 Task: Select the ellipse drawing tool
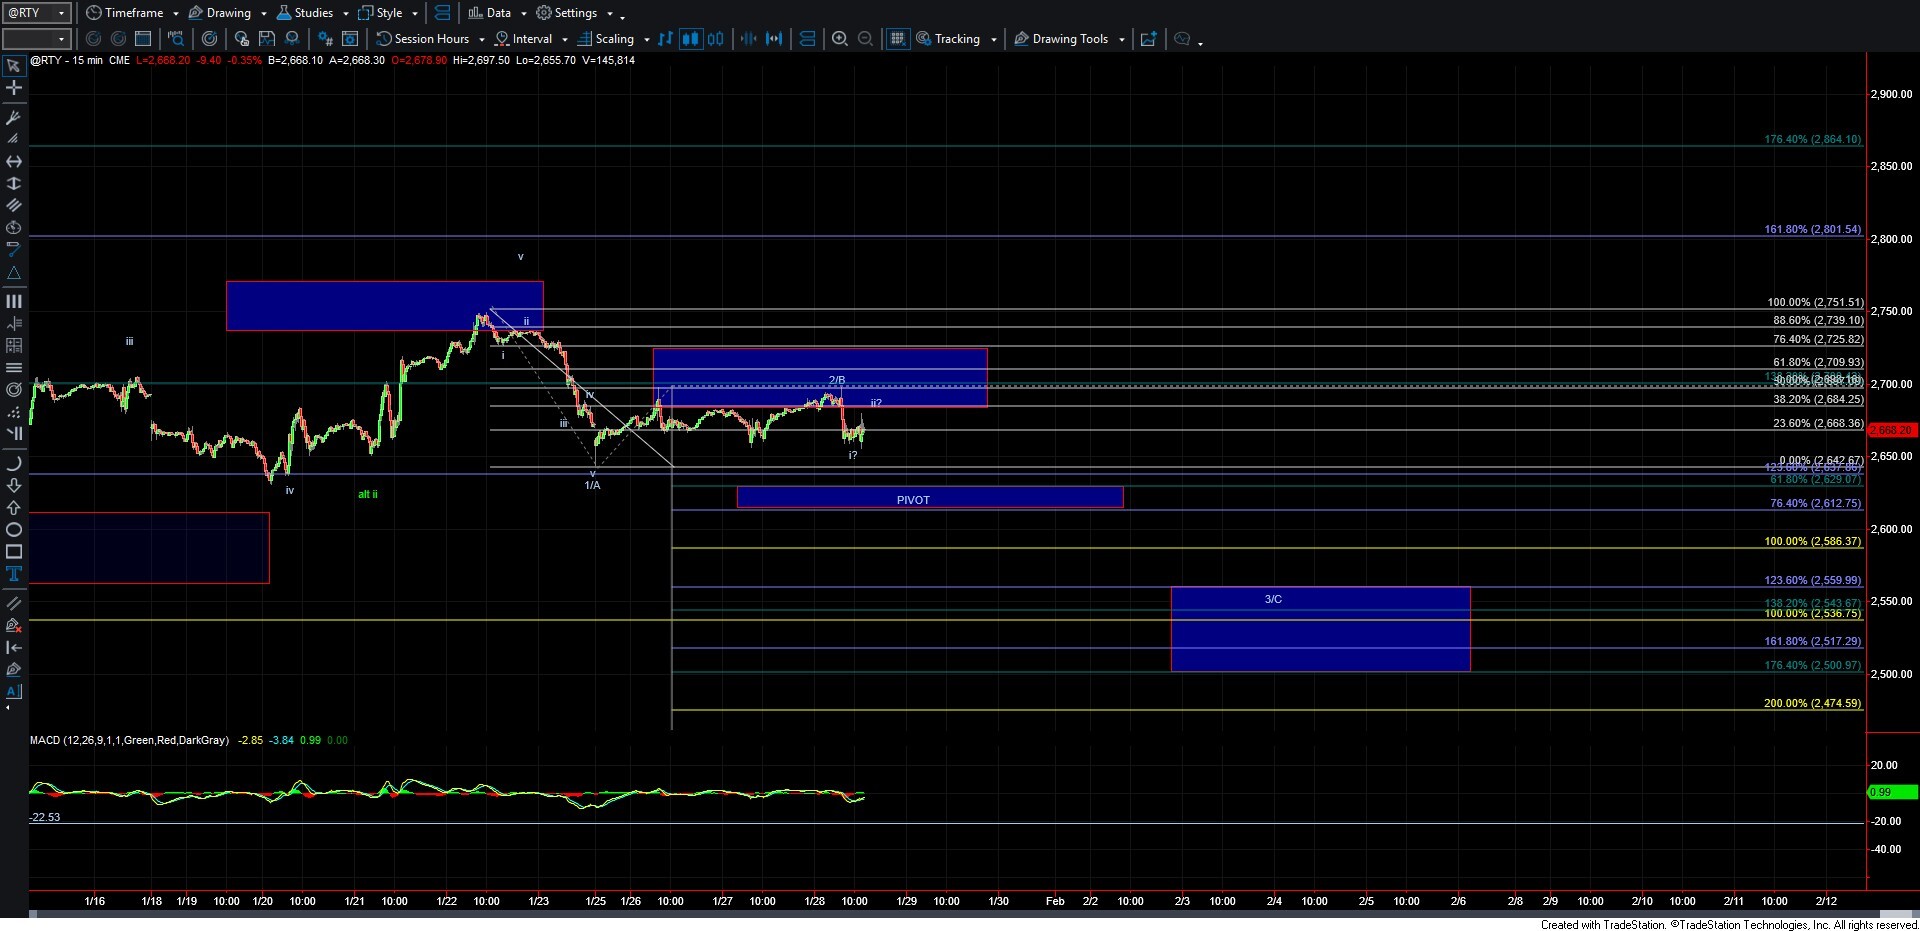(x=14, y=530)
